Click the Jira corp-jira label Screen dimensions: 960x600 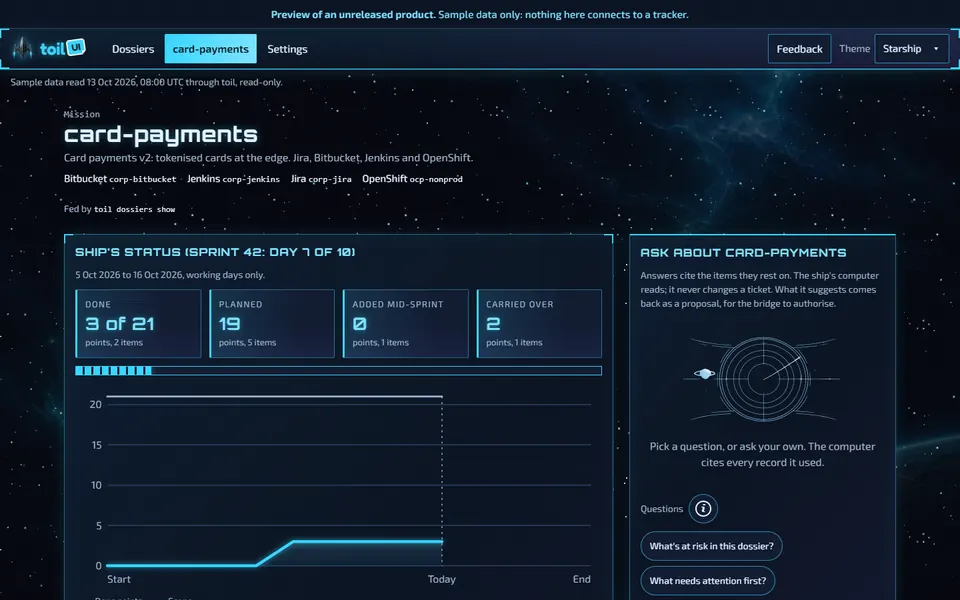(321, 179)
